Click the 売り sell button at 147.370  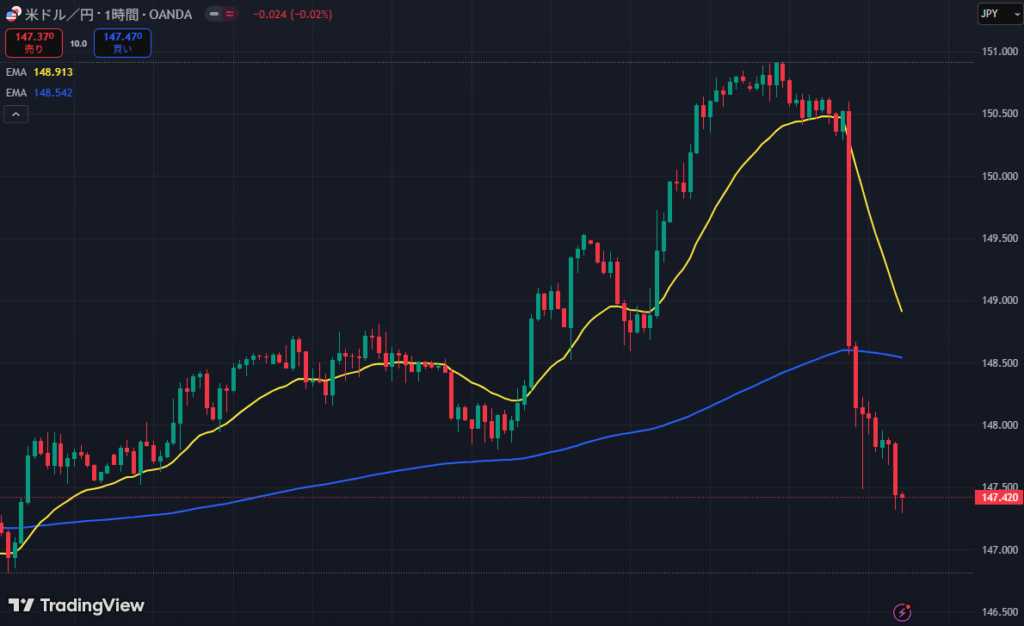(x=34, y=42)
